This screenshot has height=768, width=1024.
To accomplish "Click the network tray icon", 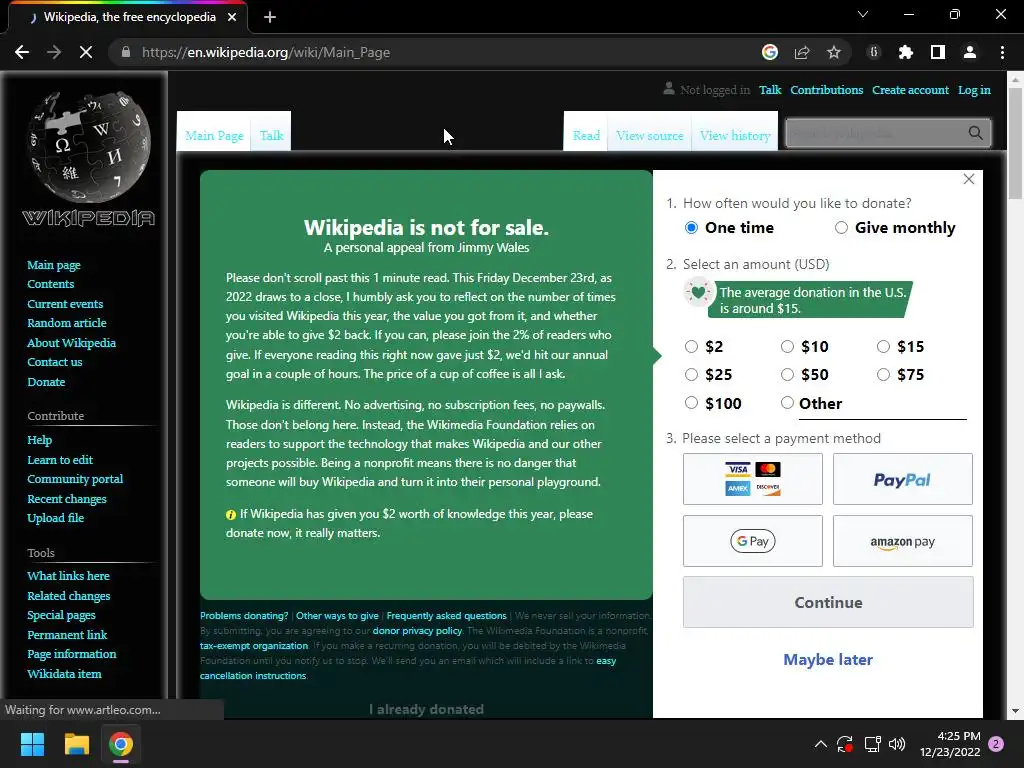I will 872,744.
